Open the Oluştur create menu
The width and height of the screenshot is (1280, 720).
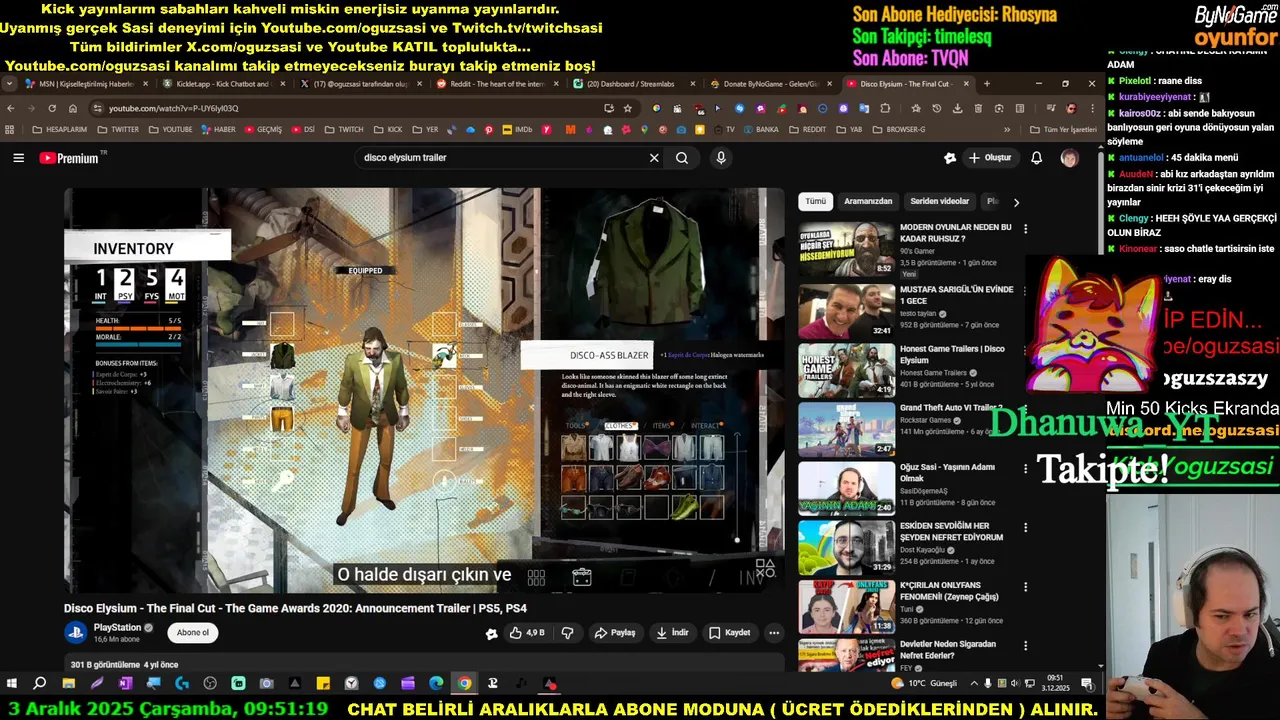coord(990,158)
